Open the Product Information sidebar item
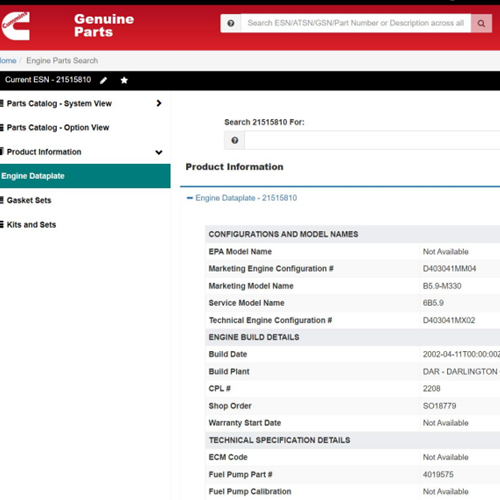500x500 pixels. click(44, 152)
